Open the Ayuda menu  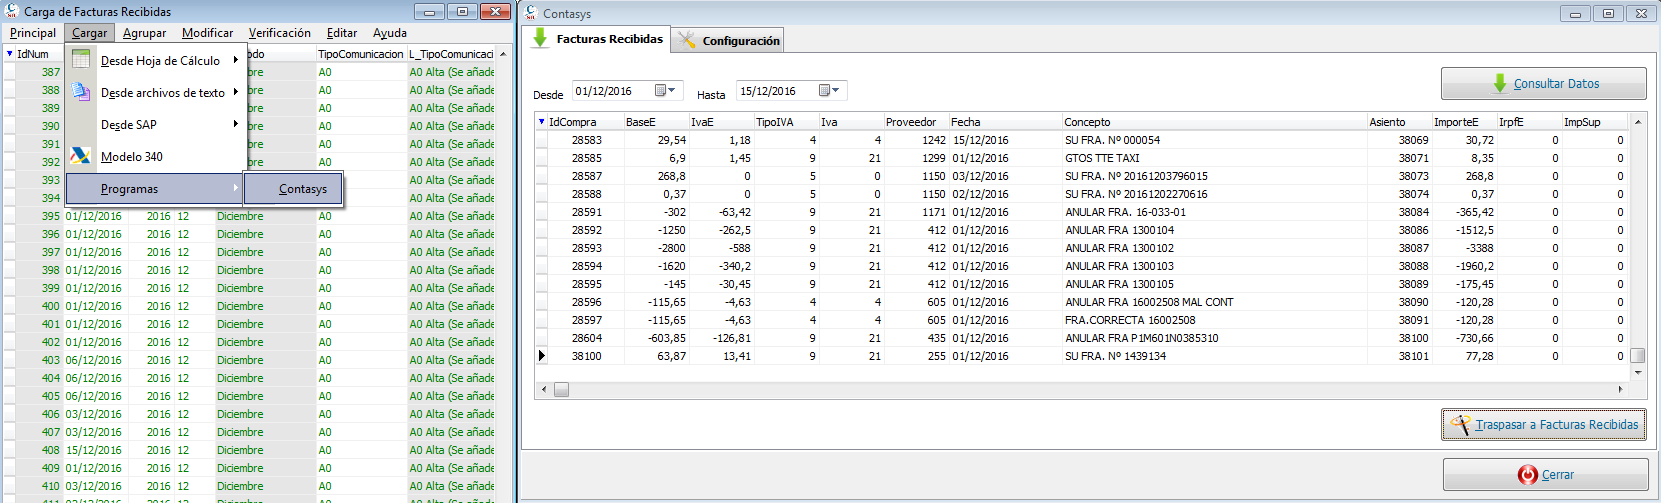(x=389, y=33)
